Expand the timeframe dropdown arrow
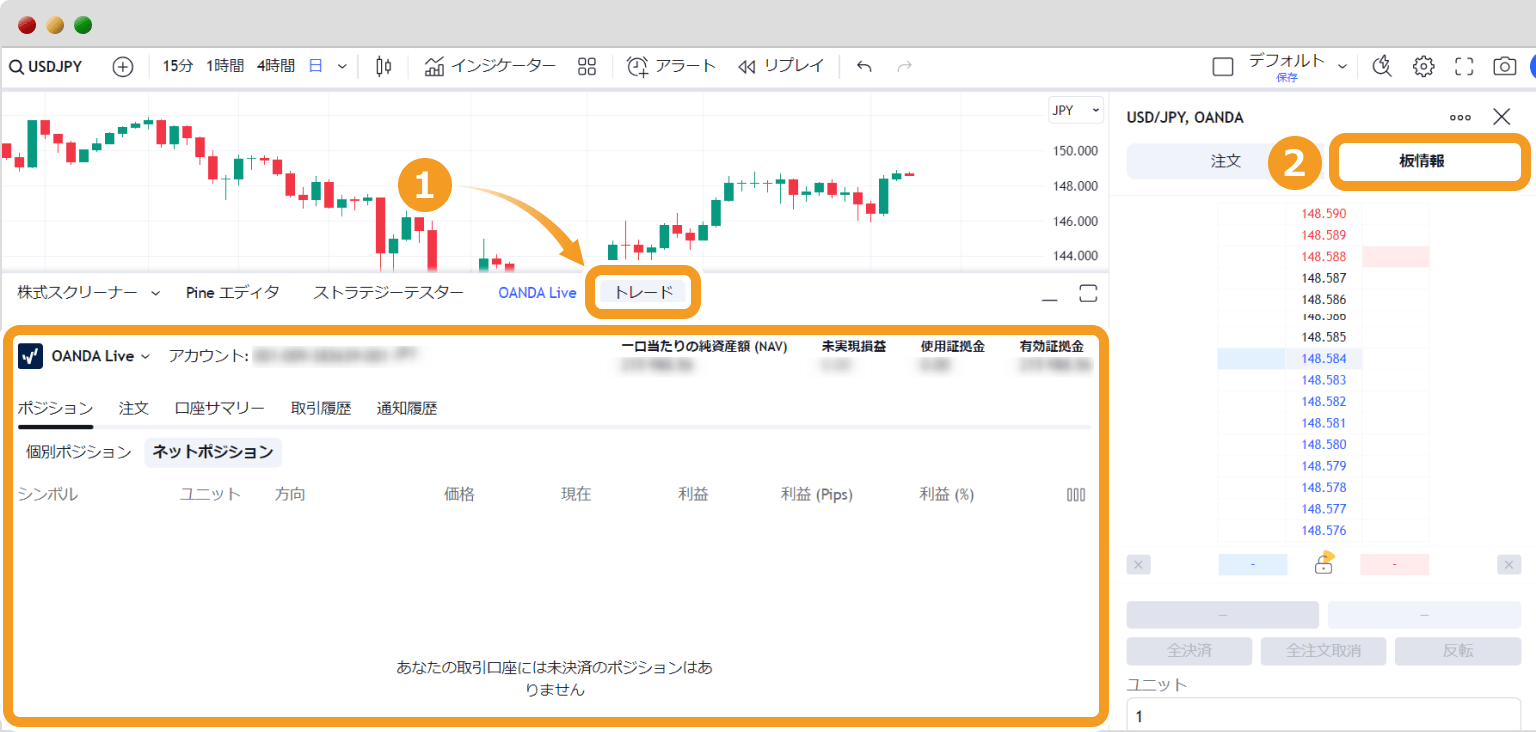 coord(342,67)
